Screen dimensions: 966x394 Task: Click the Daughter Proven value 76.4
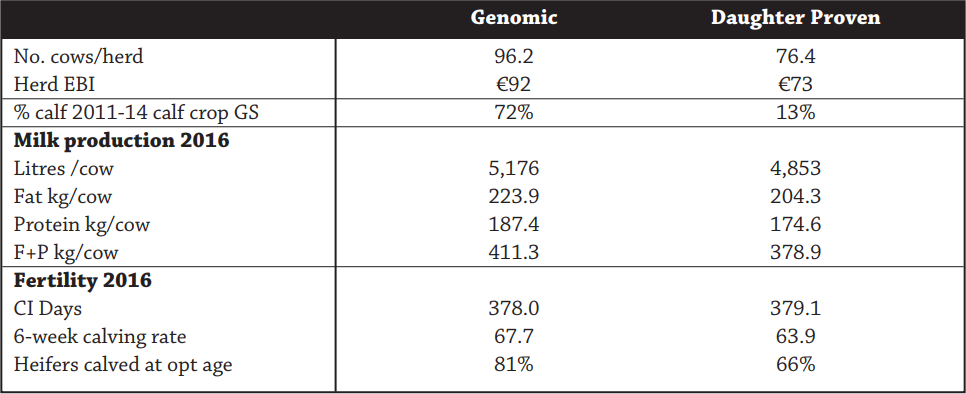(x=795, y=57)
